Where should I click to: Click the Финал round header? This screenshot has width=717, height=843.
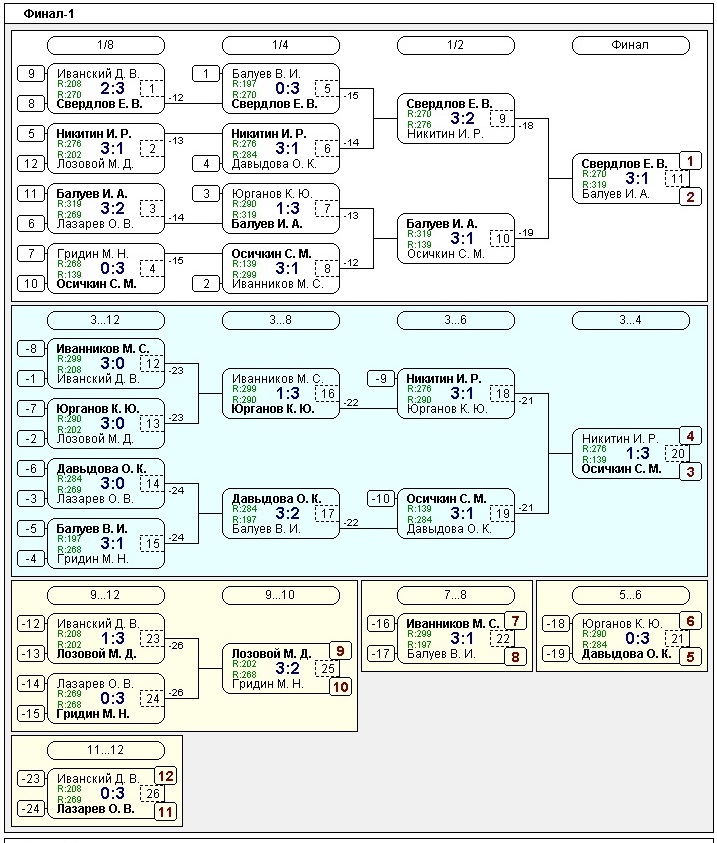(x=630, y=45)
